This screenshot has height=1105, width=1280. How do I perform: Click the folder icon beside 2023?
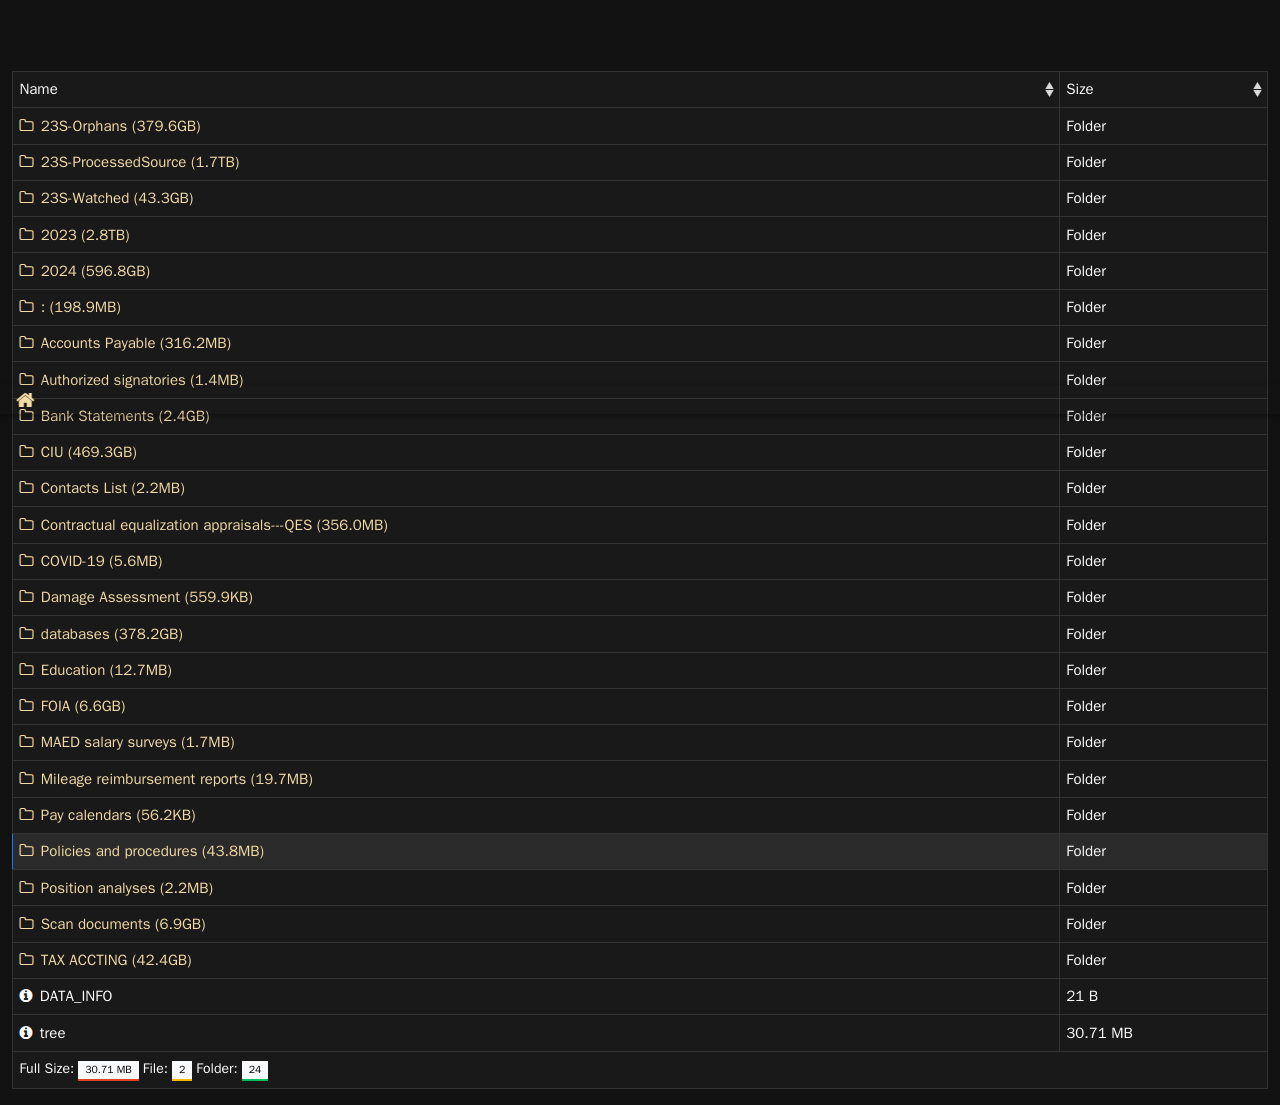point(27,235)
